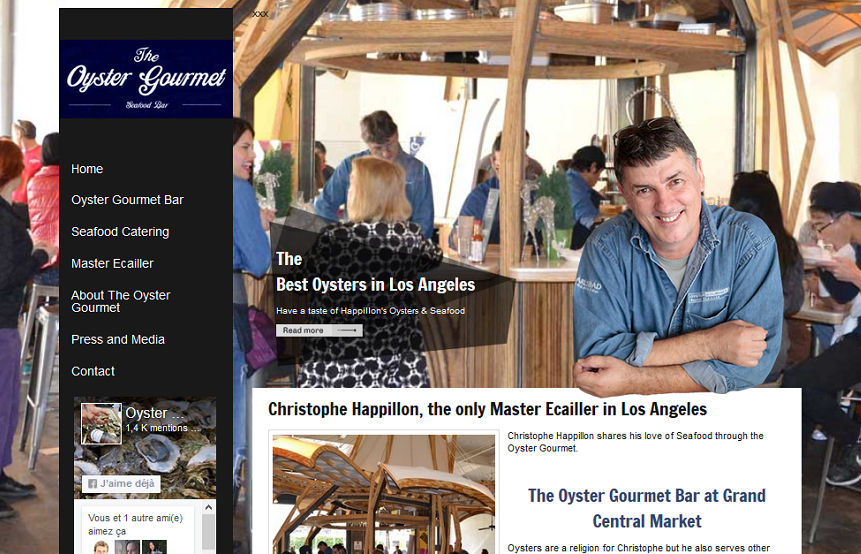This screenshot has height=554, width=861.
Task: Open the Home menu item
Action: tap(87, 169)
